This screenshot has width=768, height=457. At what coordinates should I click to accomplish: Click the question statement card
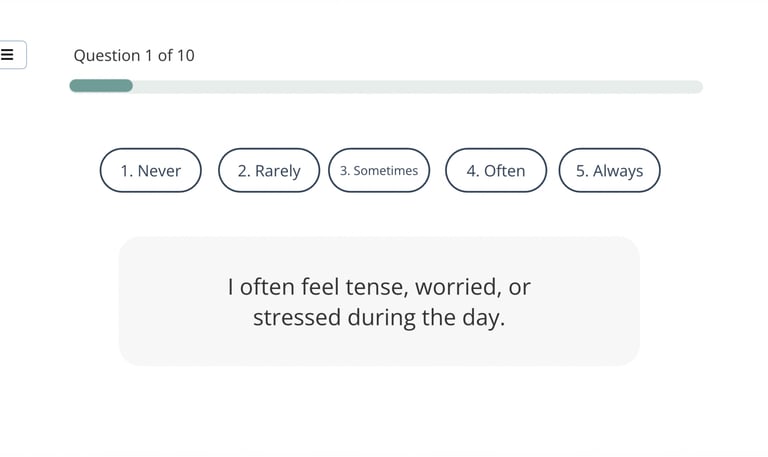[379, 301]
